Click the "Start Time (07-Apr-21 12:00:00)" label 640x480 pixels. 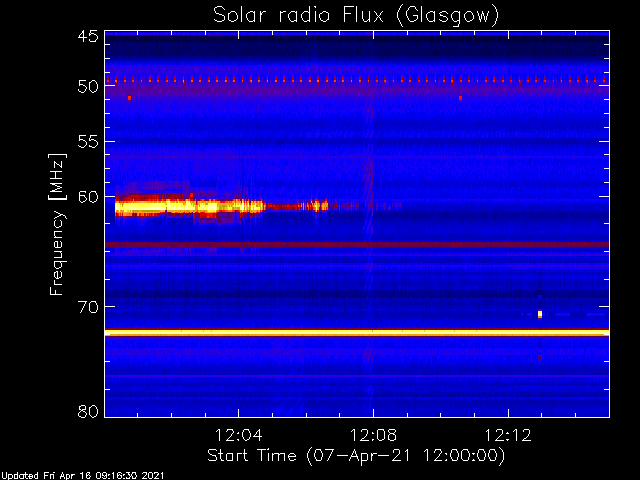pyautogui.click(x=356, y=456)
